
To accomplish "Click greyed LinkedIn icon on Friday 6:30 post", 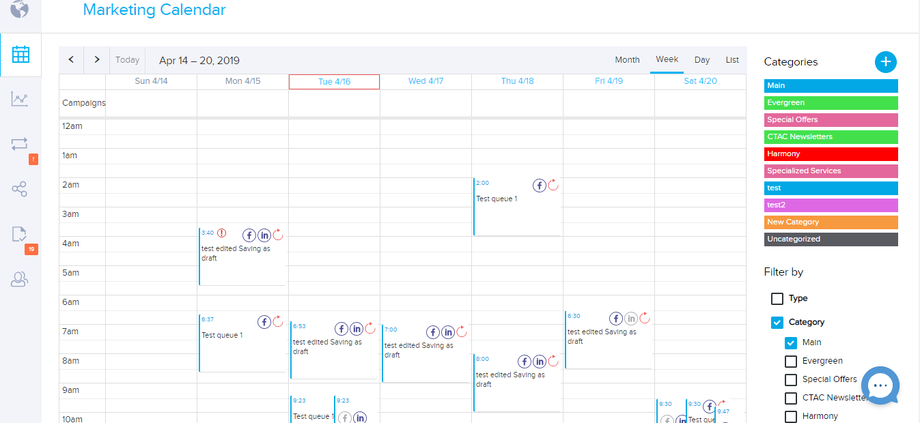I will click(x=631, y=319).
